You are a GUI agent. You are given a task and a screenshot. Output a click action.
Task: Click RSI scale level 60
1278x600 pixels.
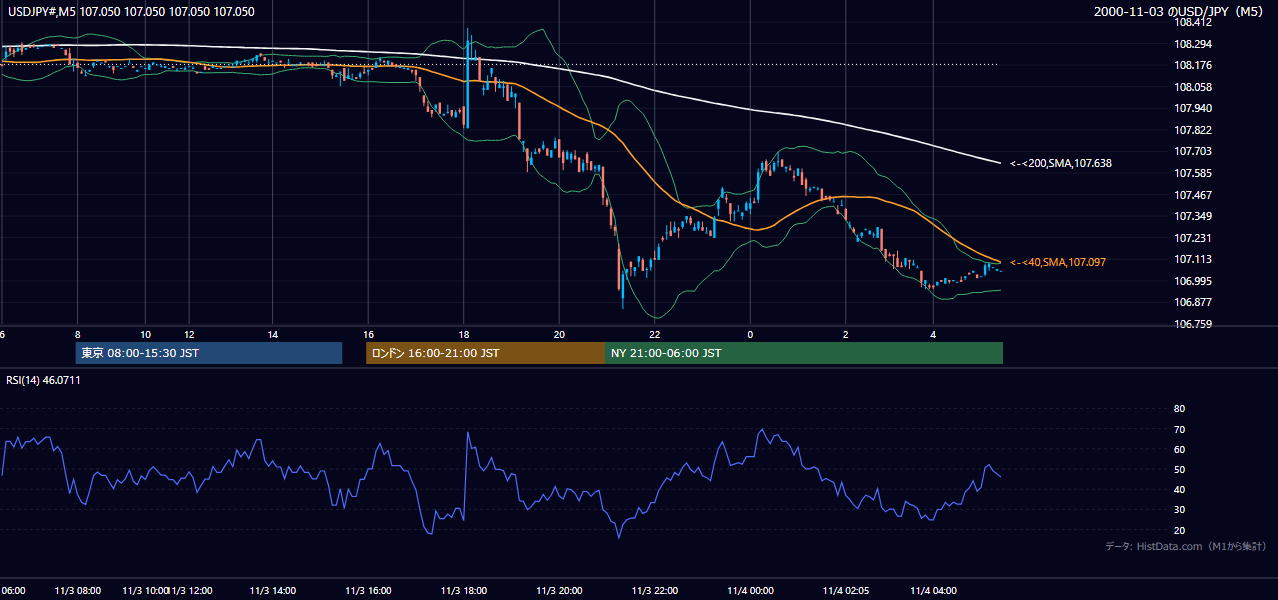click(1179, 449)
